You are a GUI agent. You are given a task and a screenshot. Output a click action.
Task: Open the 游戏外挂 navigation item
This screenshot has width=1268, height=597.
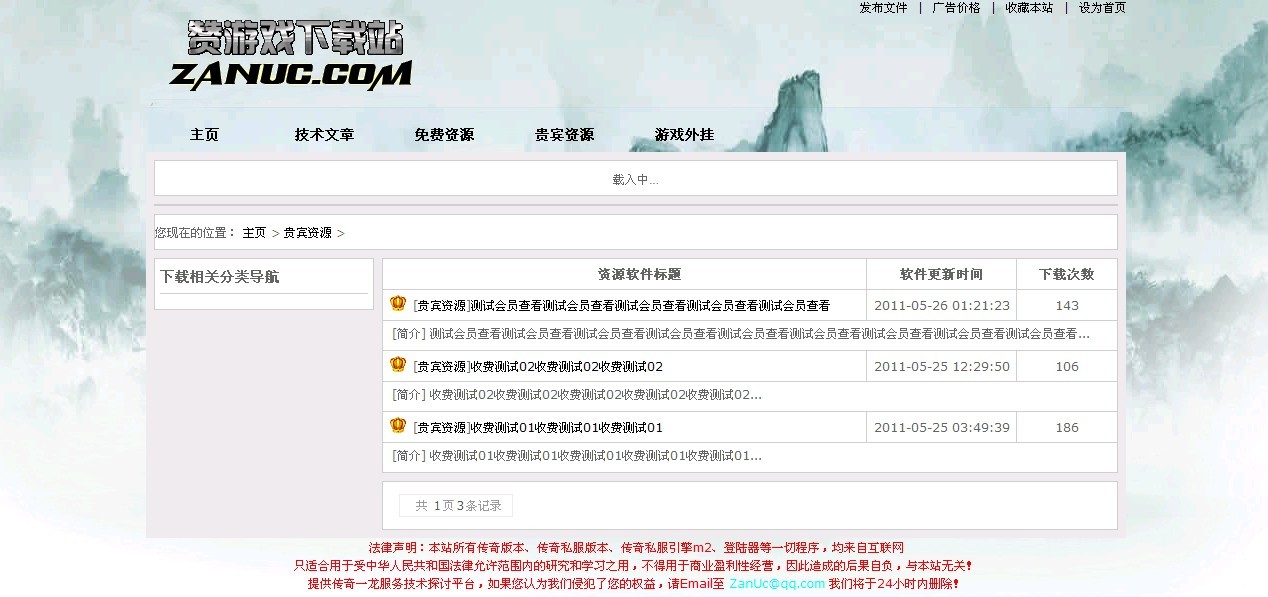[684, 135]
